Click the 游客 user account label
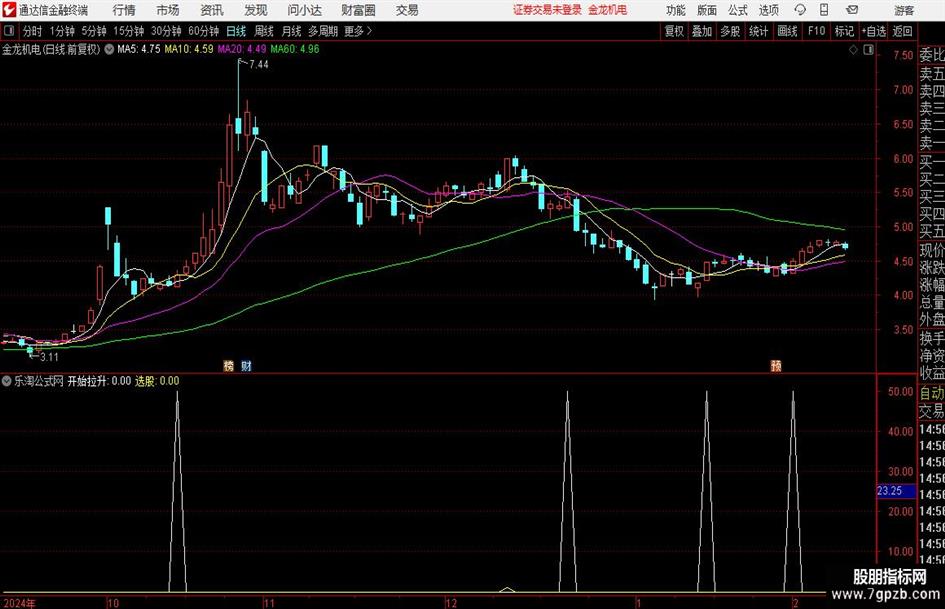Image resolution: width=945 pixels, height=609 pixels. point(904,10)
